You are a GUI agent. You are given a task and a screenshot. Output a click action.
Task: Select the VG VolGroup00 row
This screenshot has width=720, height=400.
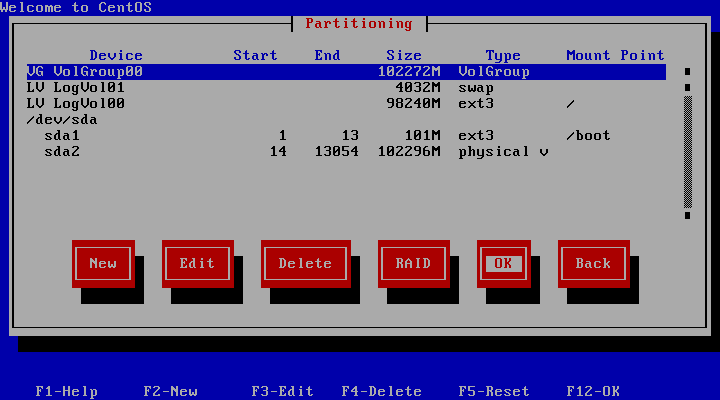point(345,72)
